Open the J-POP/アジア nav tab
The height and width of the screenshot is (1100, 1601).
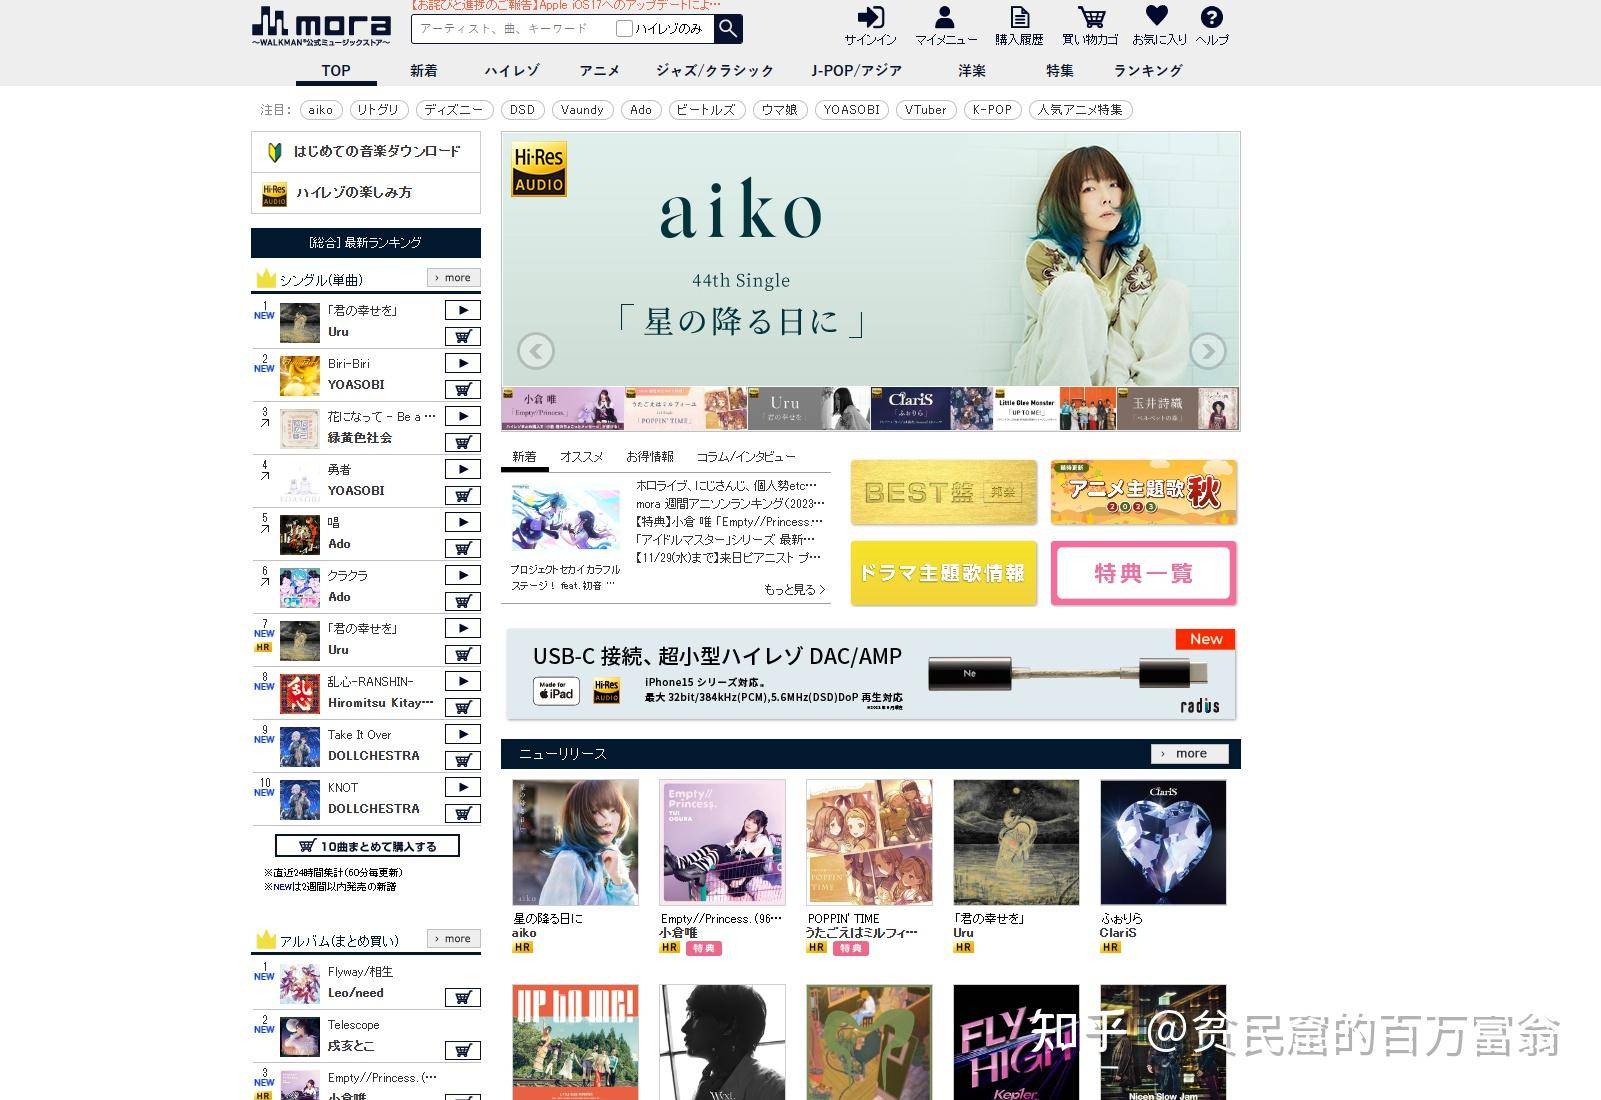tap(857, 71)
